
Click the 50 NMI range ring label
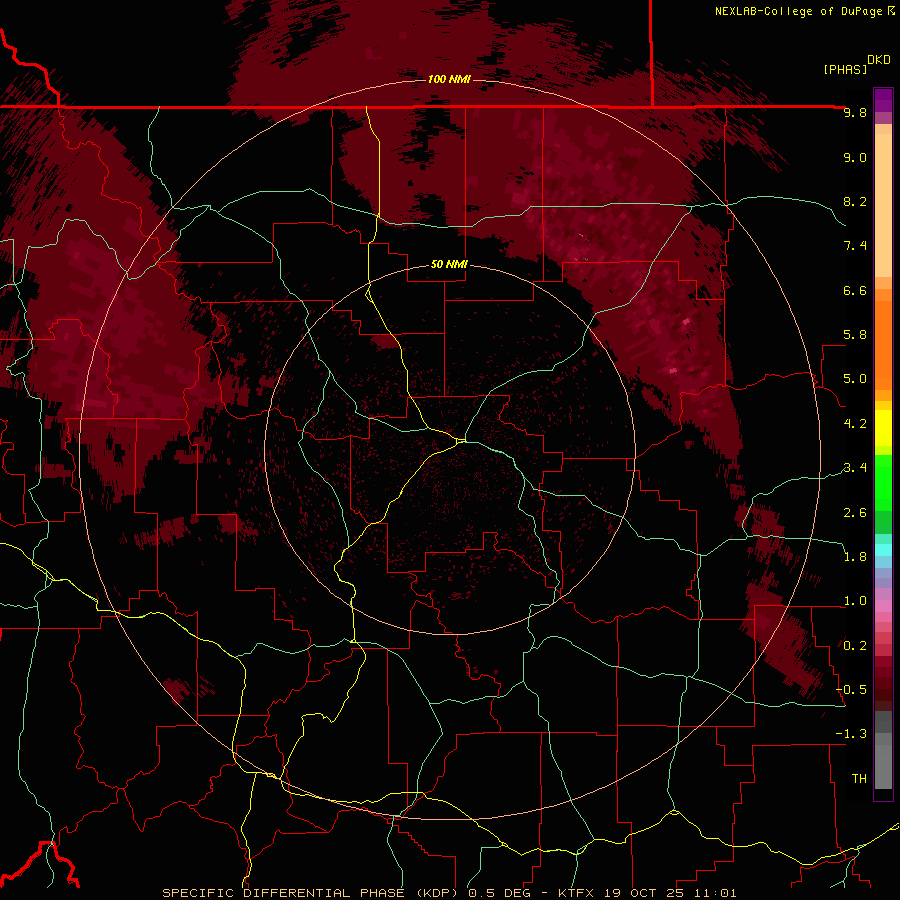pos(449,264)
